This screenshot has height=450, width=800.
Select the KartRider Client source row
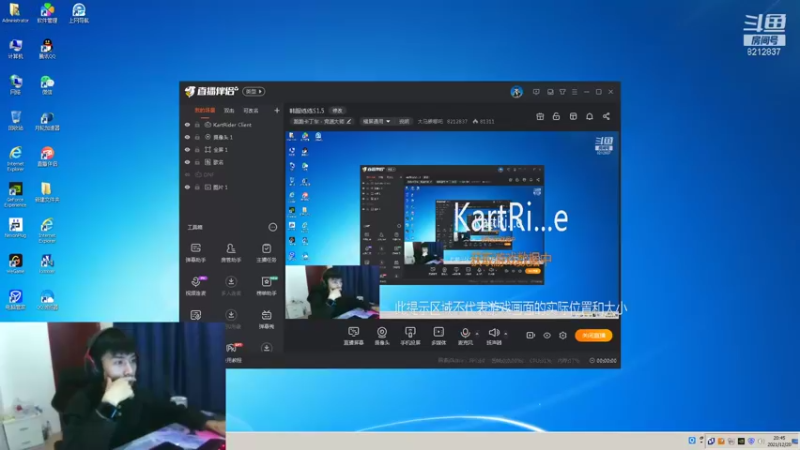point(232,124)
